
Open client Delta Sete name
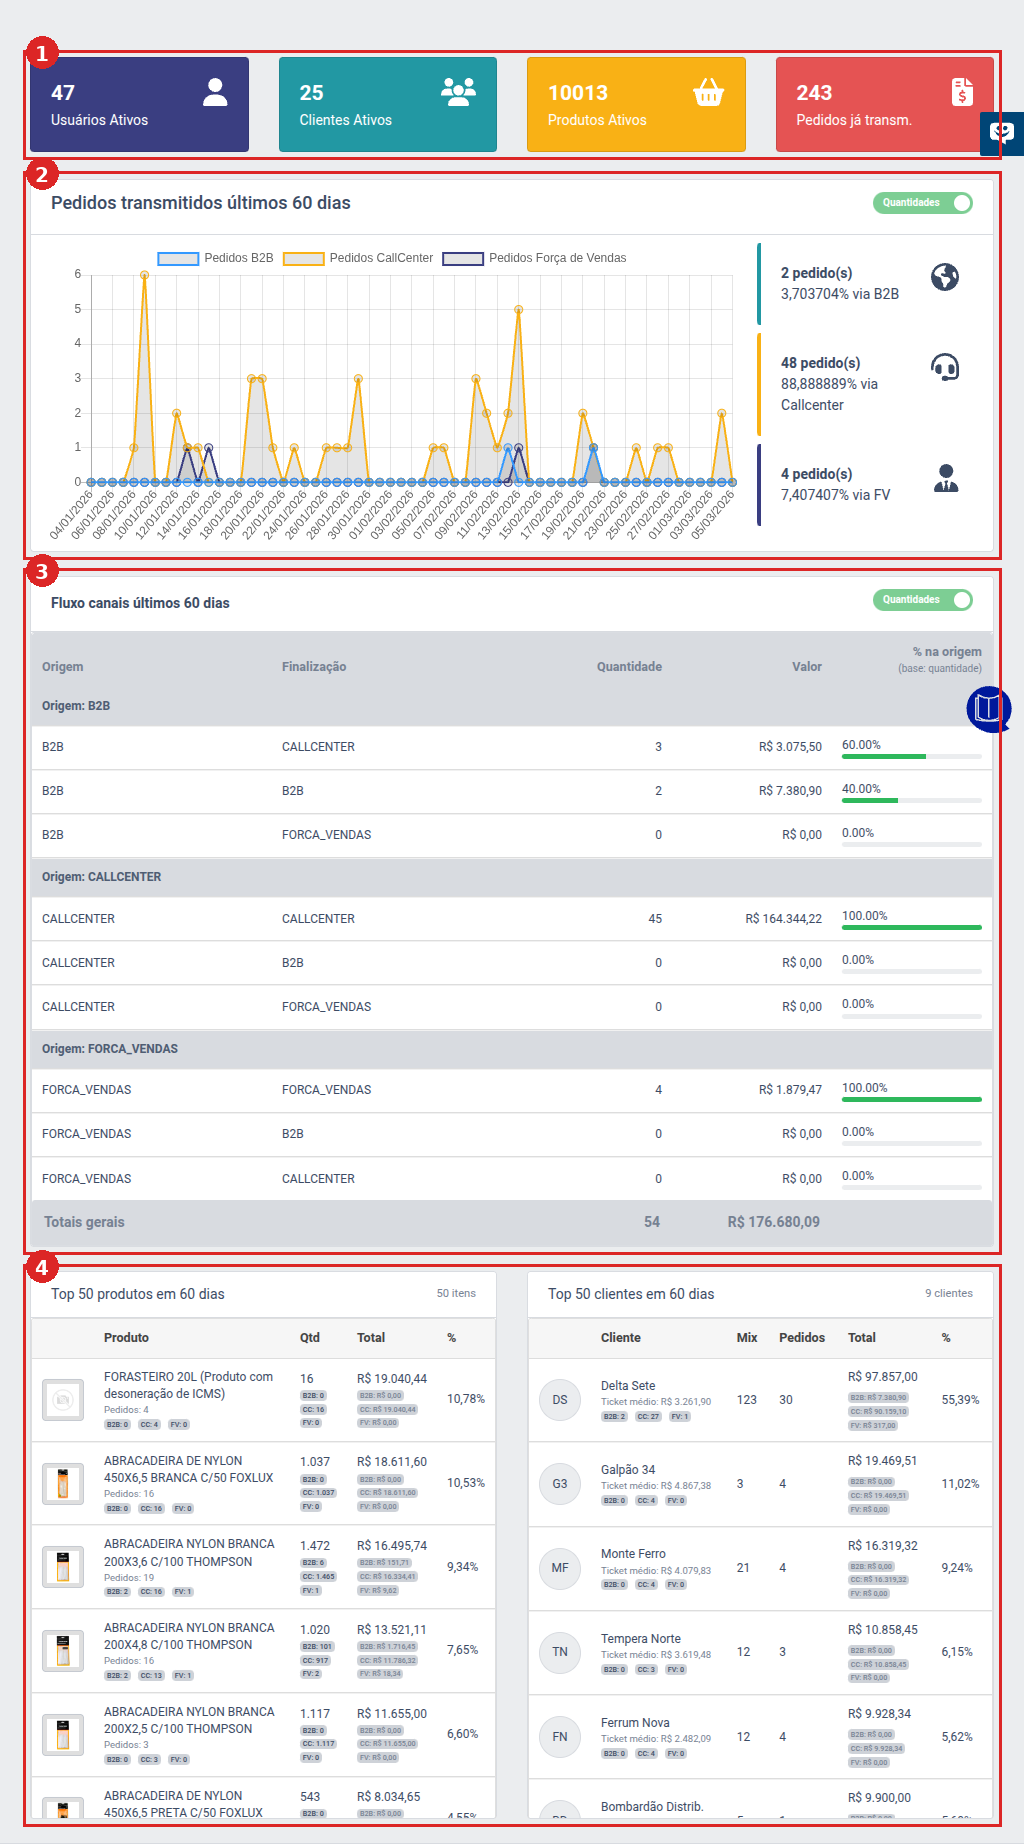point(628,1386)
